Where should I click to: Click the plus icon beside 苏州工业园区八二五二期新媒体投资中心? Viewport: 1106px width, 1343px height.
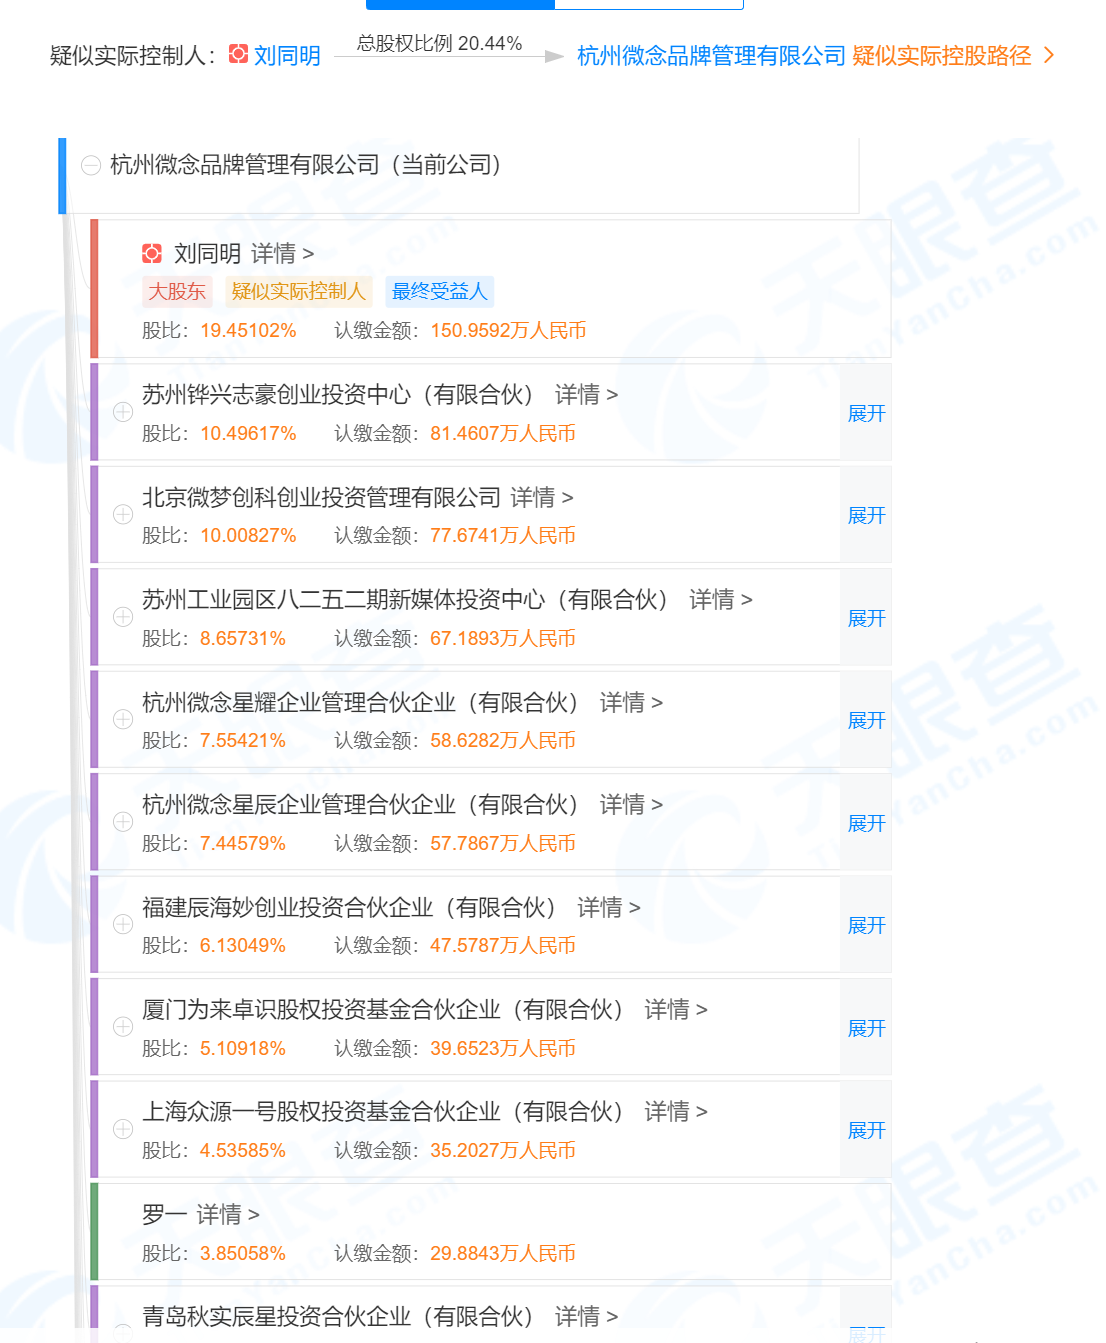pos(123,617)
